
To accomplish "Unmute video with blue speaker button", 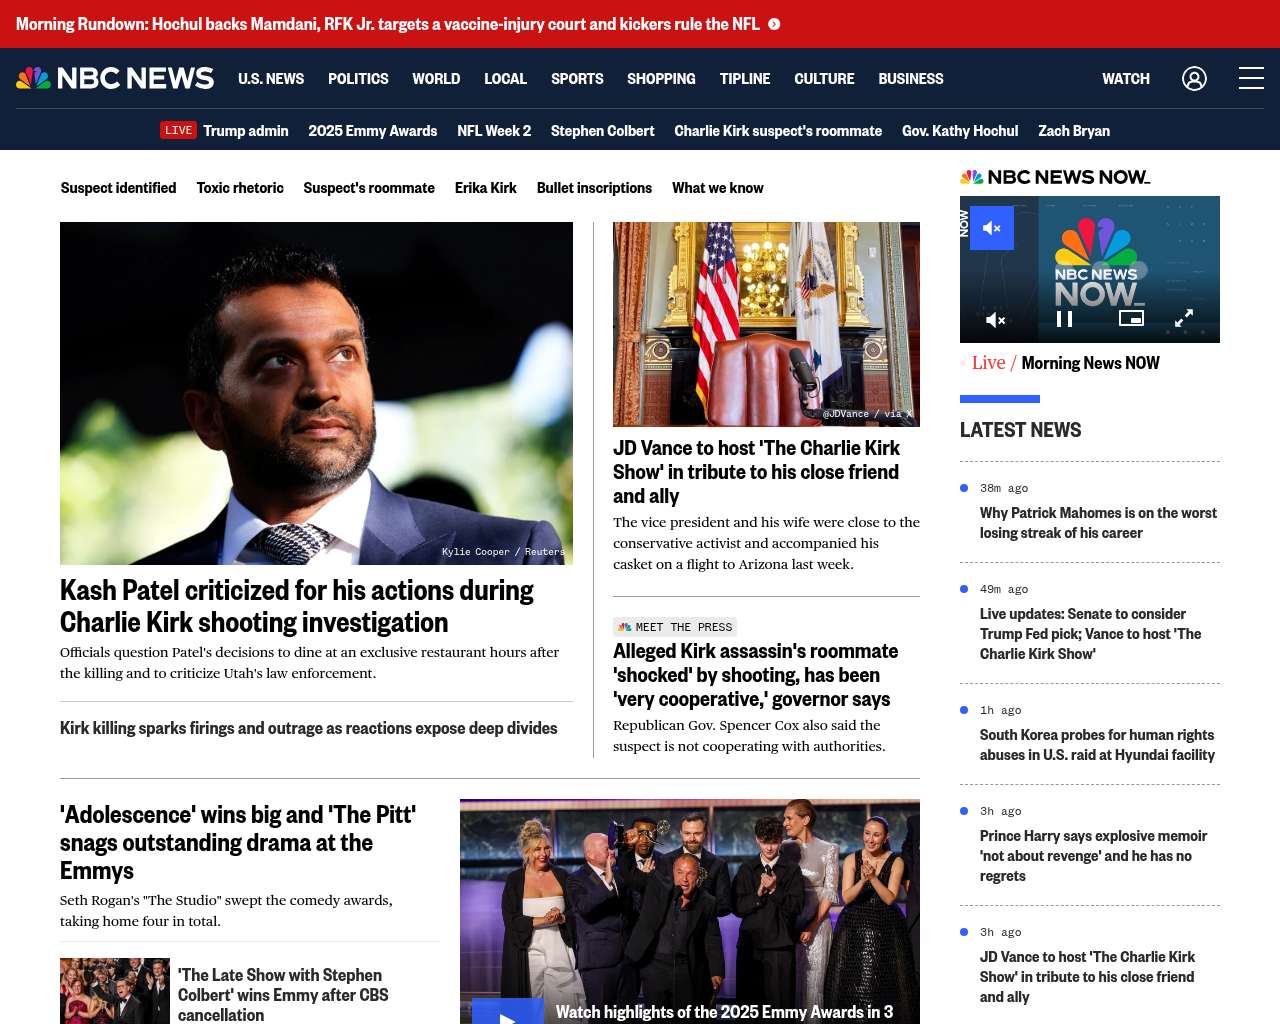I will coord(992,228).
